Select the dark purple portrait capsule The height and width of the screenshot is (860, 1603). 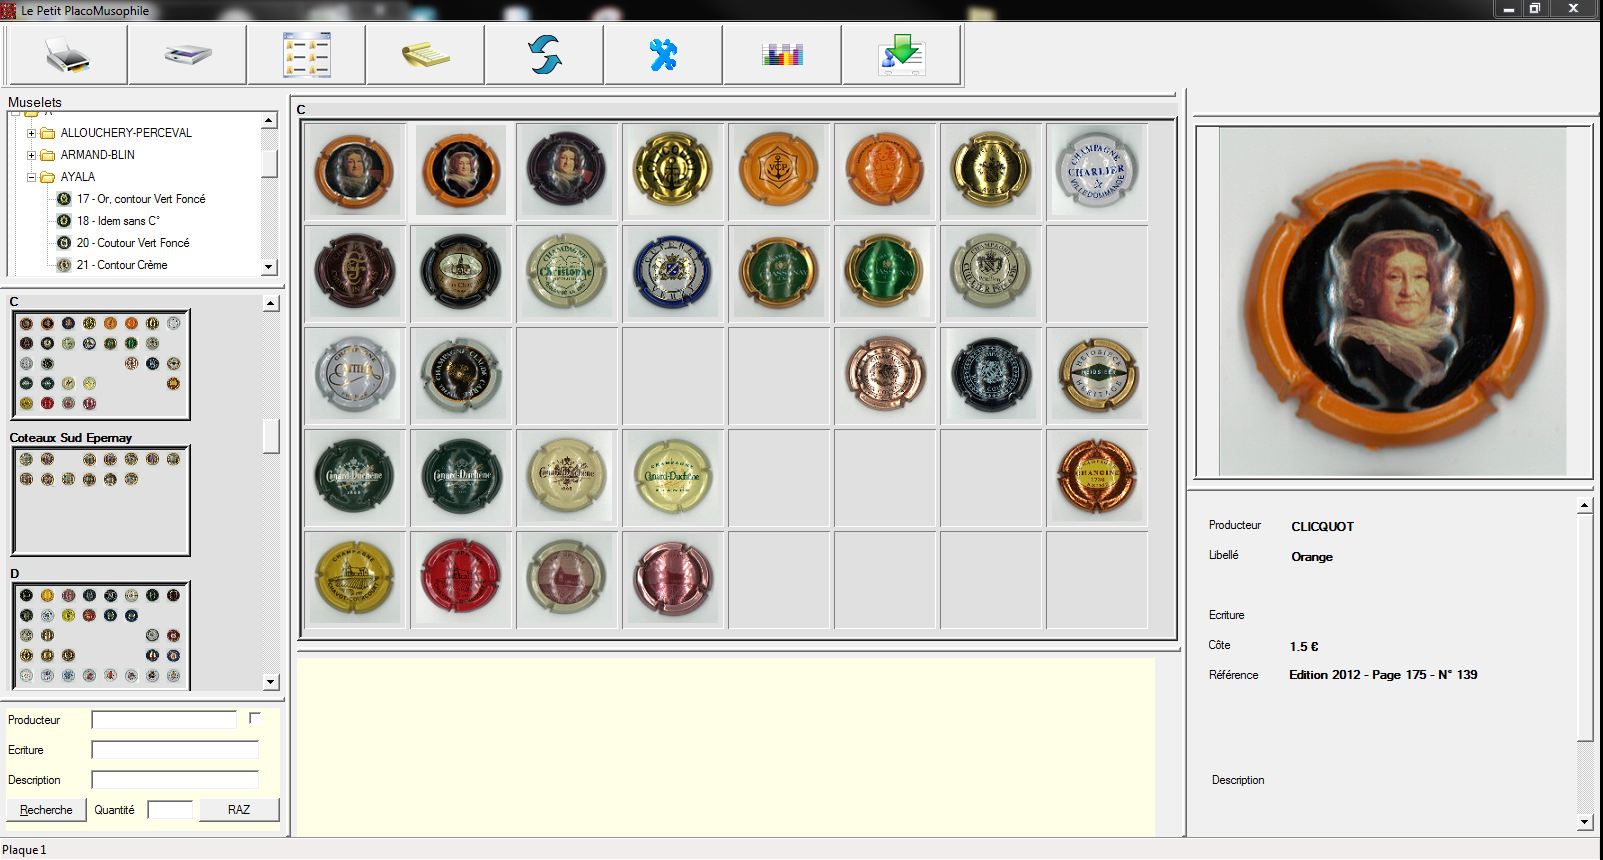566,171
